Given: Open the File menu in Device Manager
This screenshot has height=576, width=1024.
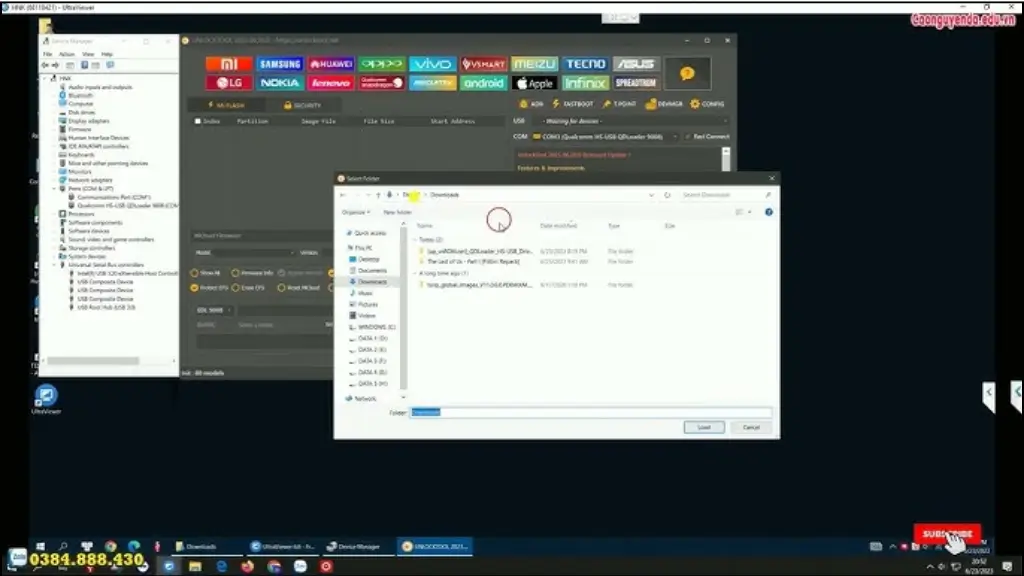Looking at the screenshot, I should 48,54.
